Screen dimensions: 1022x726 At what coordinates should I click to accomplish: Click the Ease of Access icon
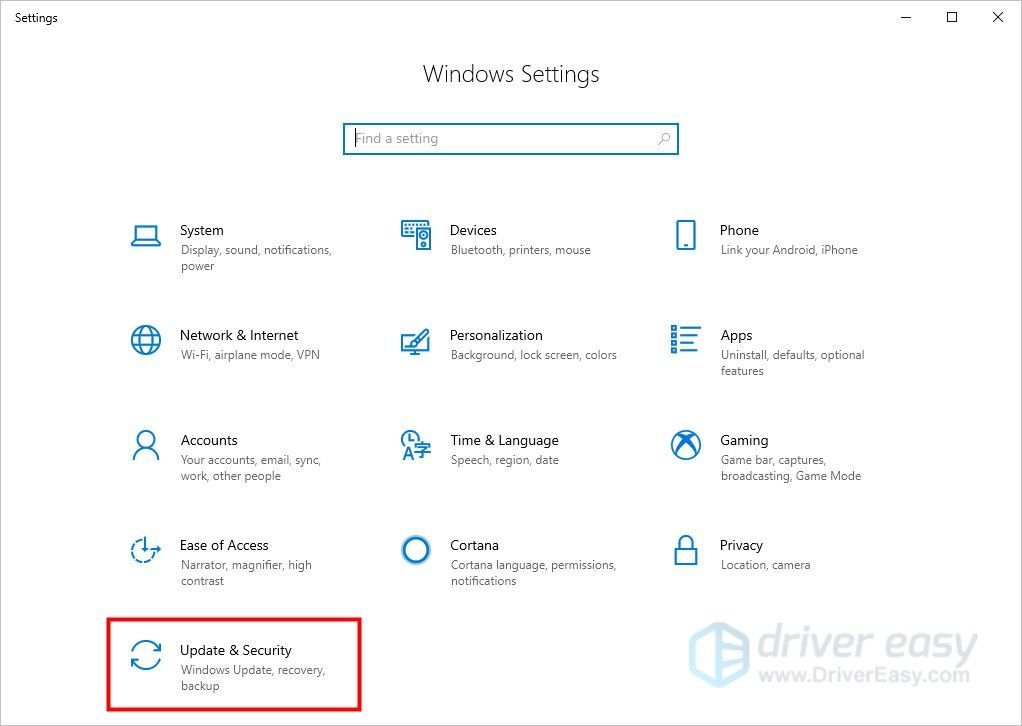145,550
